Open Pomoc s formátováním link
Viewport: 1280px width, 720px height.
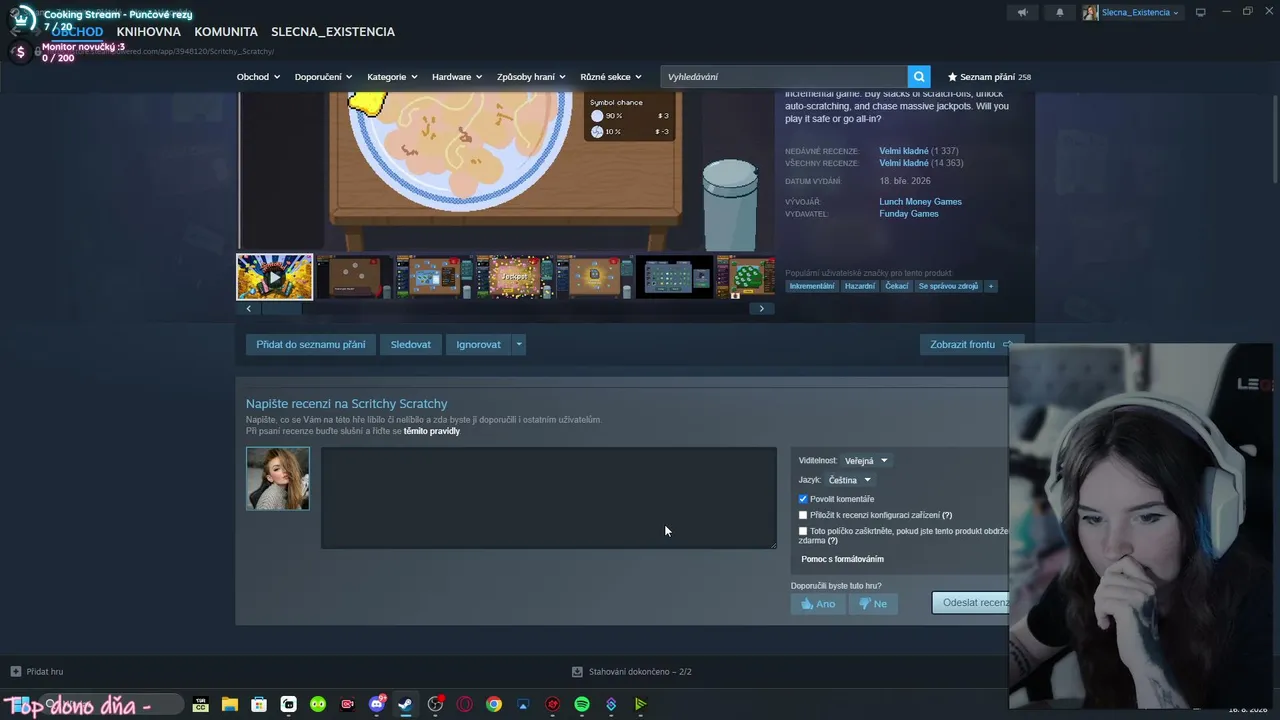842,559
